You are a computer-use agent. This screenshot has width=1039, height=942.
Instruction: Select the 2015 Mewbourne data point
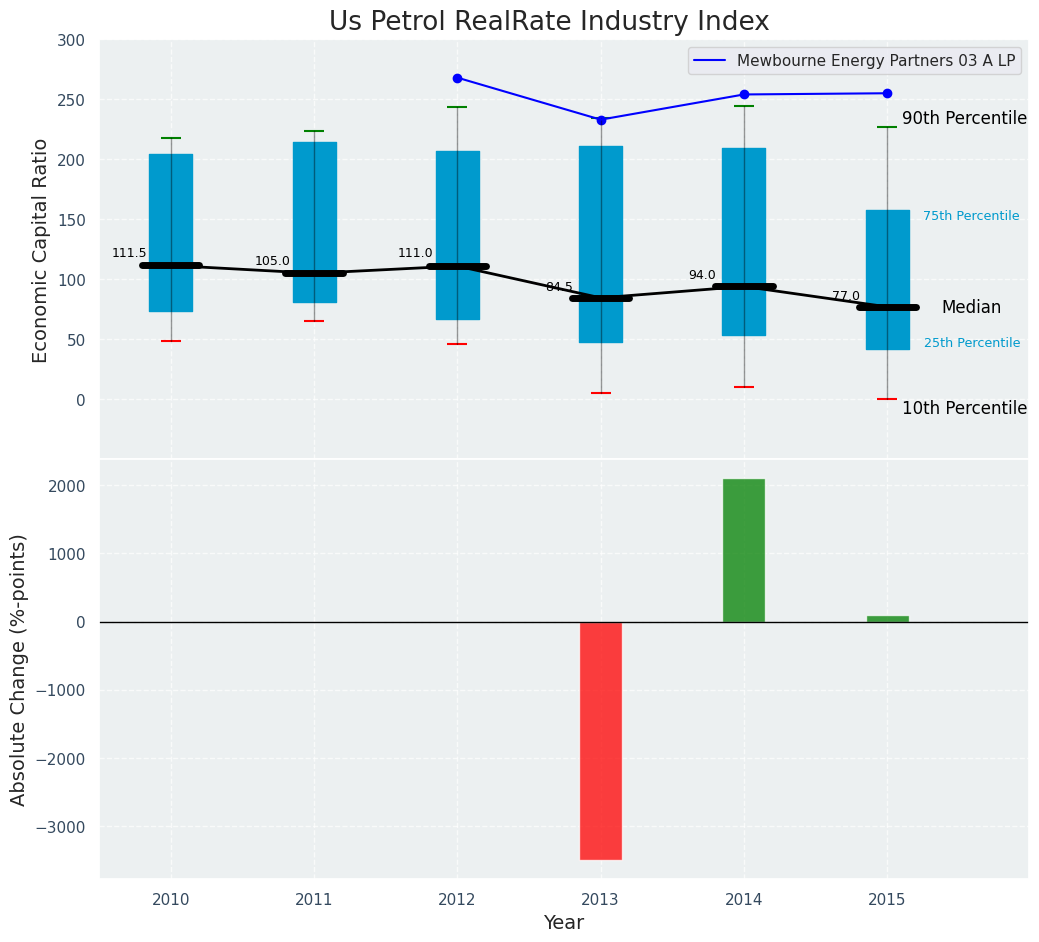887,94
